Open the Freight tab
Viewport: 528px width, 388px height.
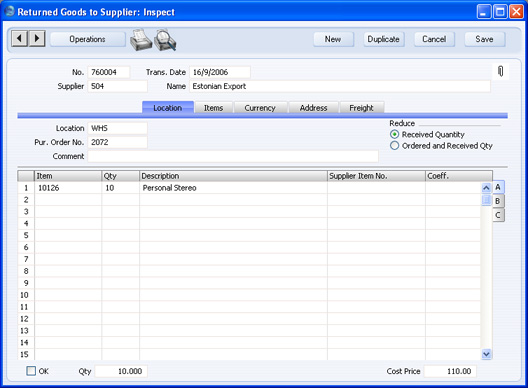[362, 108]
